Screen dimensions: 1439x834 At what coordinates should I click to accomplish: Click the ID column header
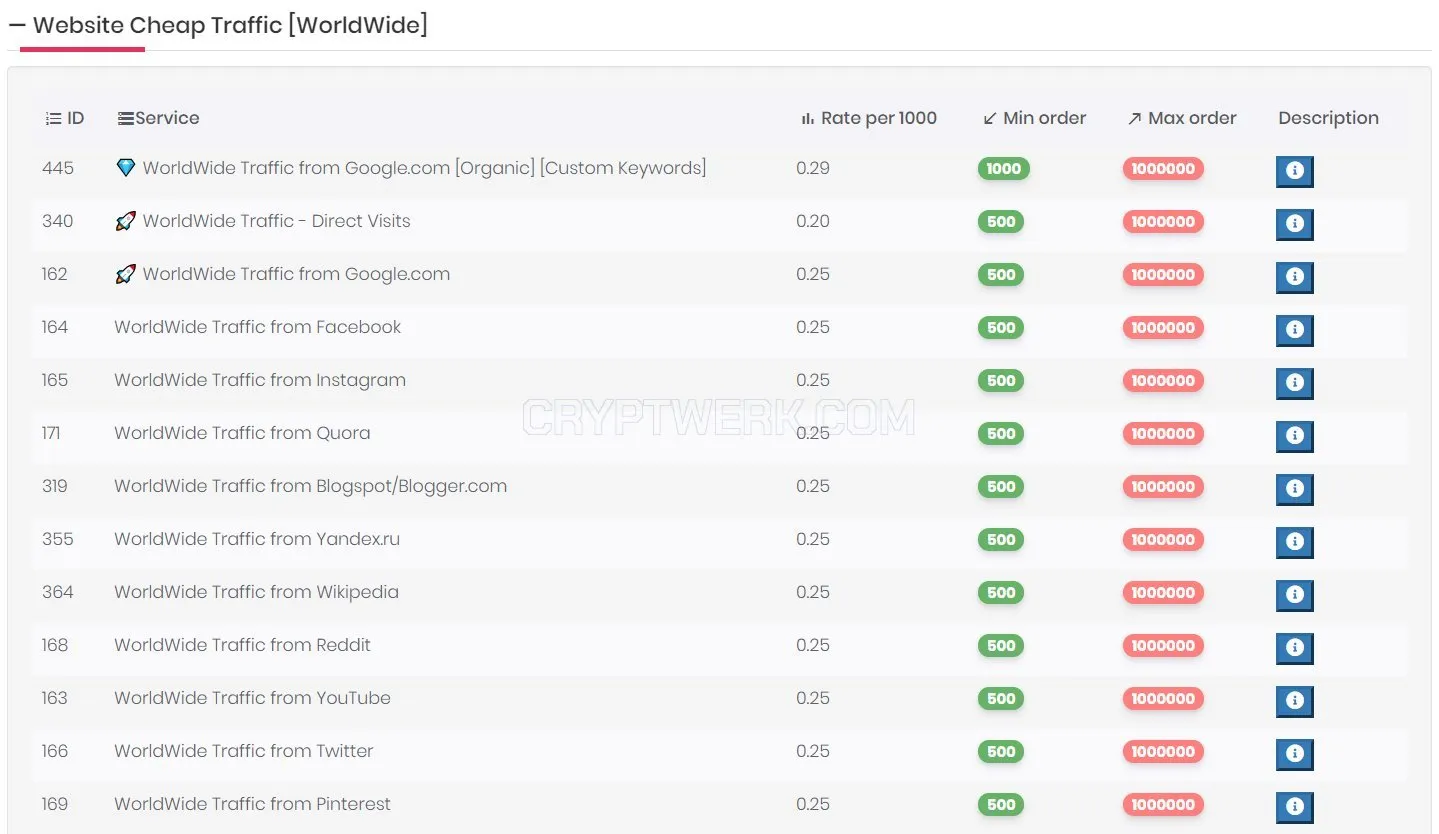coord(65,118)
